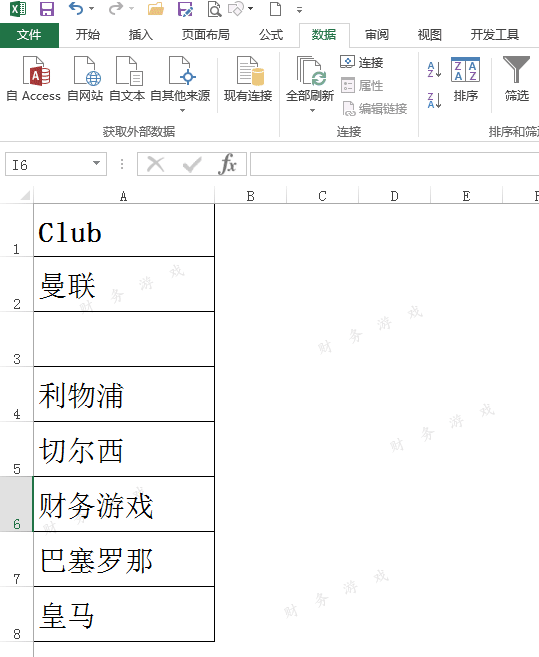Open 自其他来源 (From Other Sources) menu

click(x=180, y=84)
